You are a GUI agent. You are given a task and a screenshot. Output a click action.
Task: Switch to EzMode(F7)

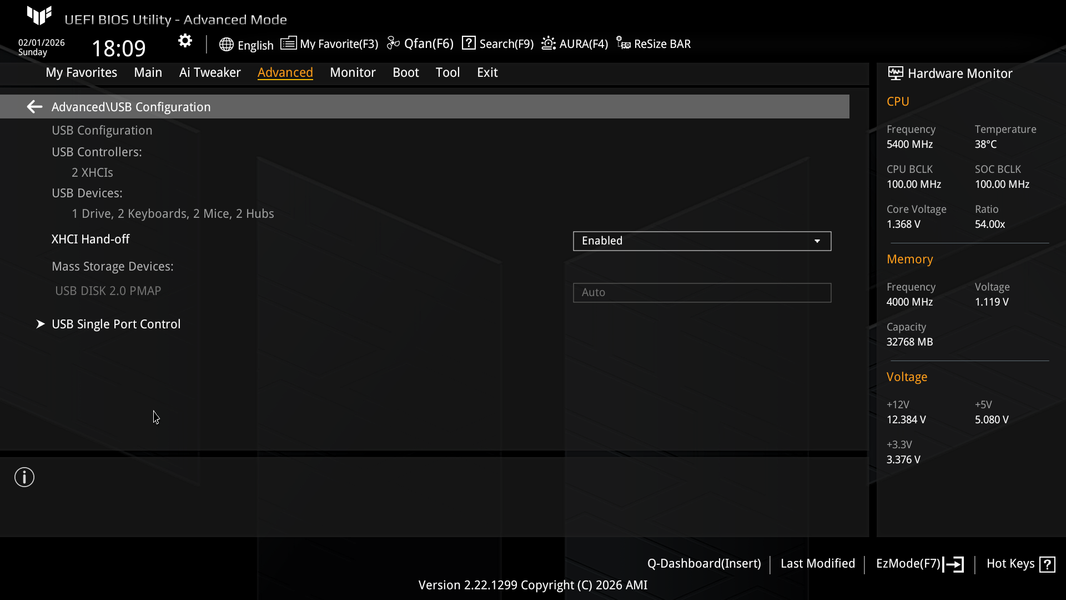919,564
